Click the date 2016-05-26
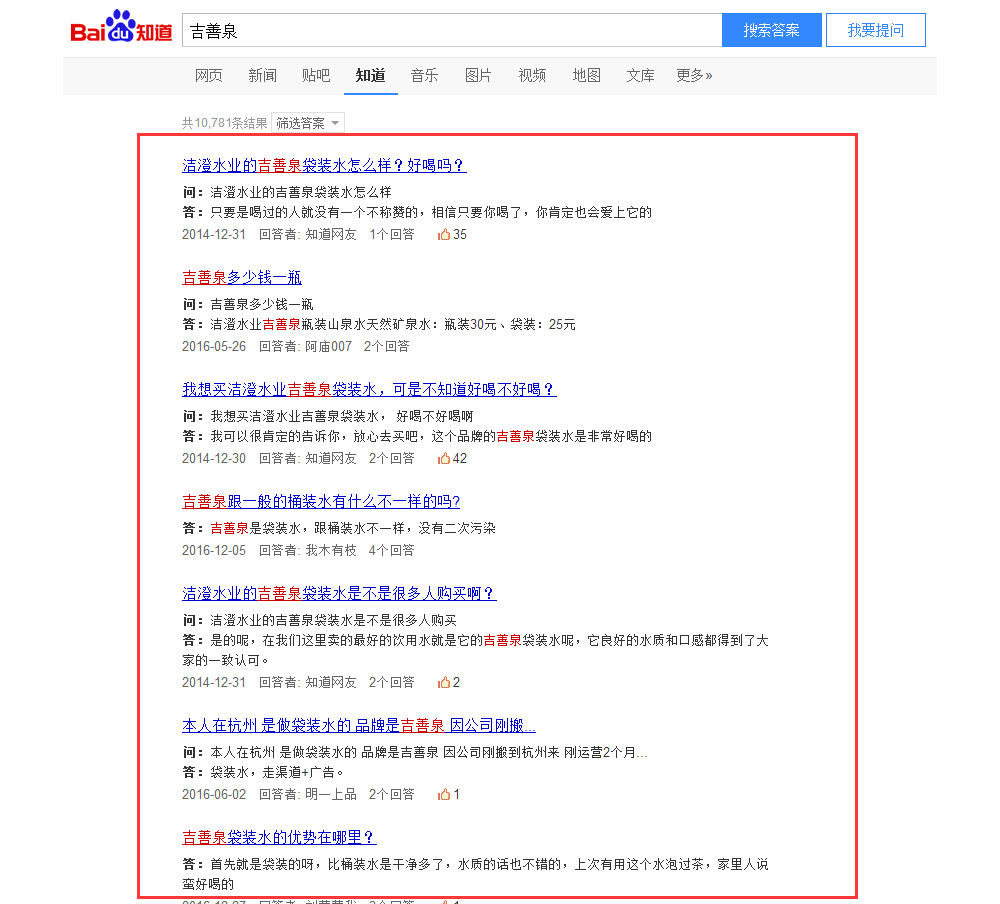This screenshot has height=904, width=1000. (x=214, y=346)
